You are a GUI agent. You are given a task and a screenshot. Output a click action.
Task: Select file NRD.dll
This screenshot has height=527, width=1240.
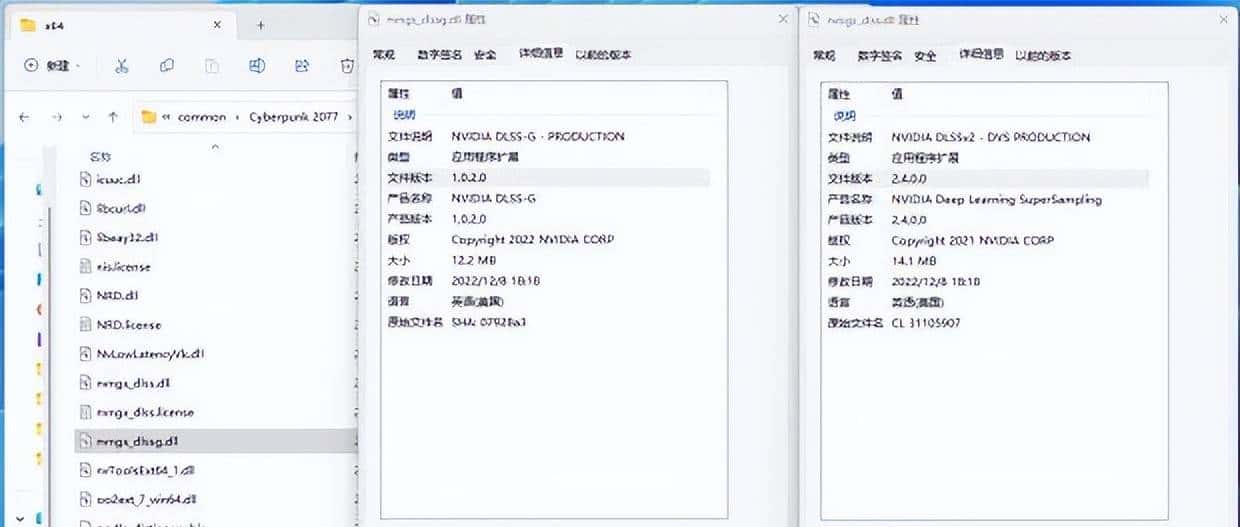(x=117, y=296)
